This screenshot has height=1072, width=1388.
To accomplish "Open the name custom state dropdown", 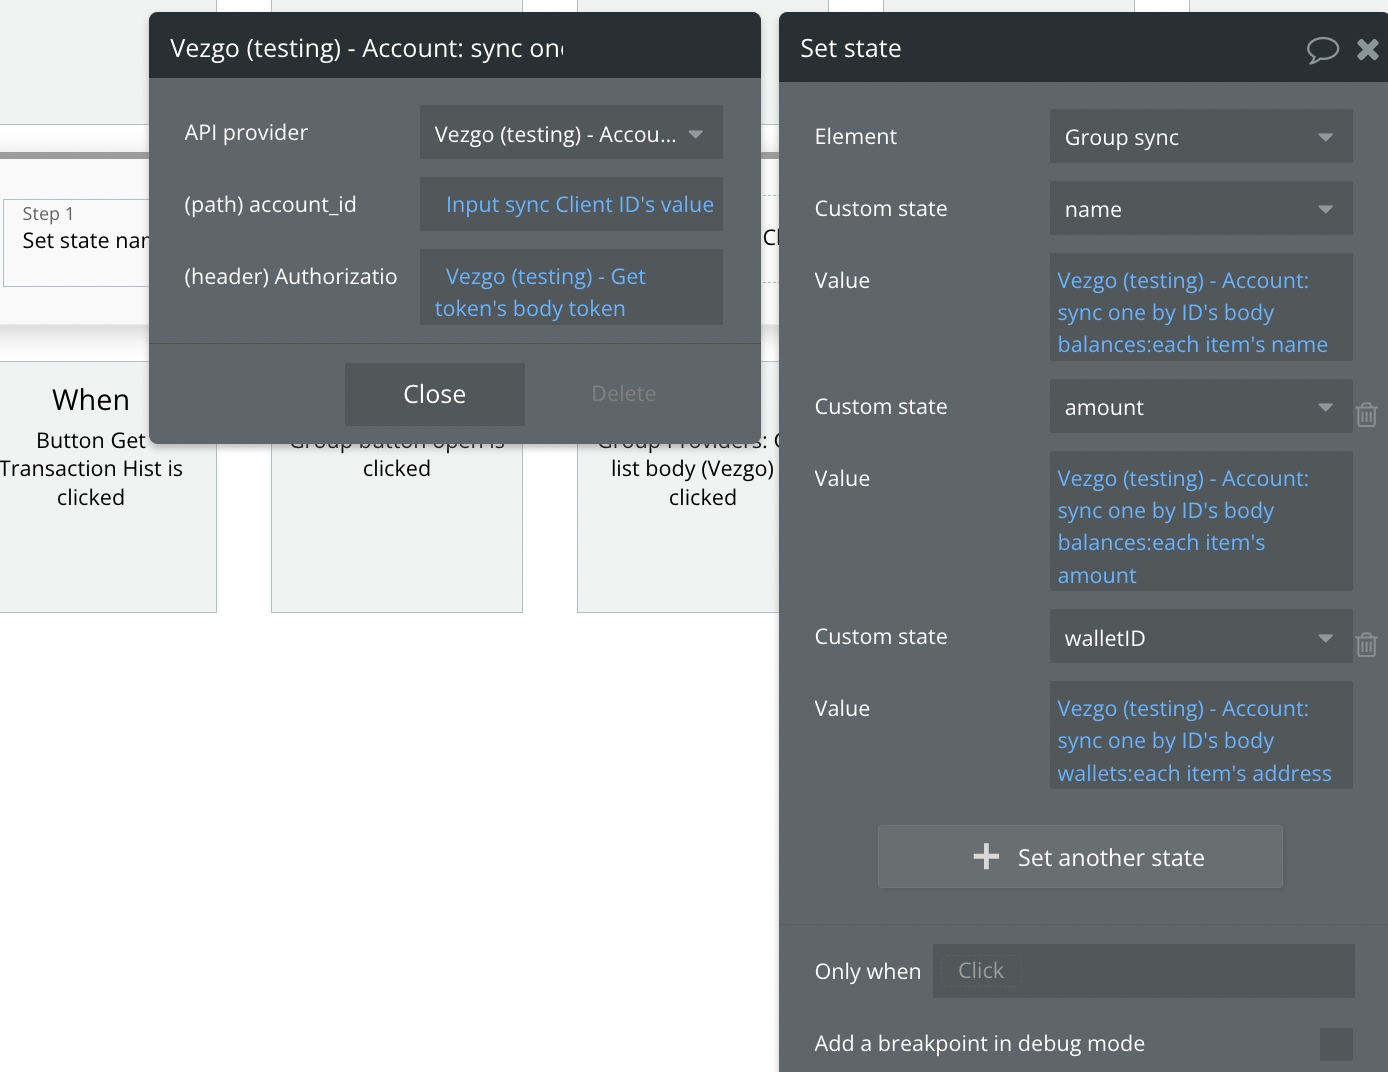I will (x=1200, y=209).
